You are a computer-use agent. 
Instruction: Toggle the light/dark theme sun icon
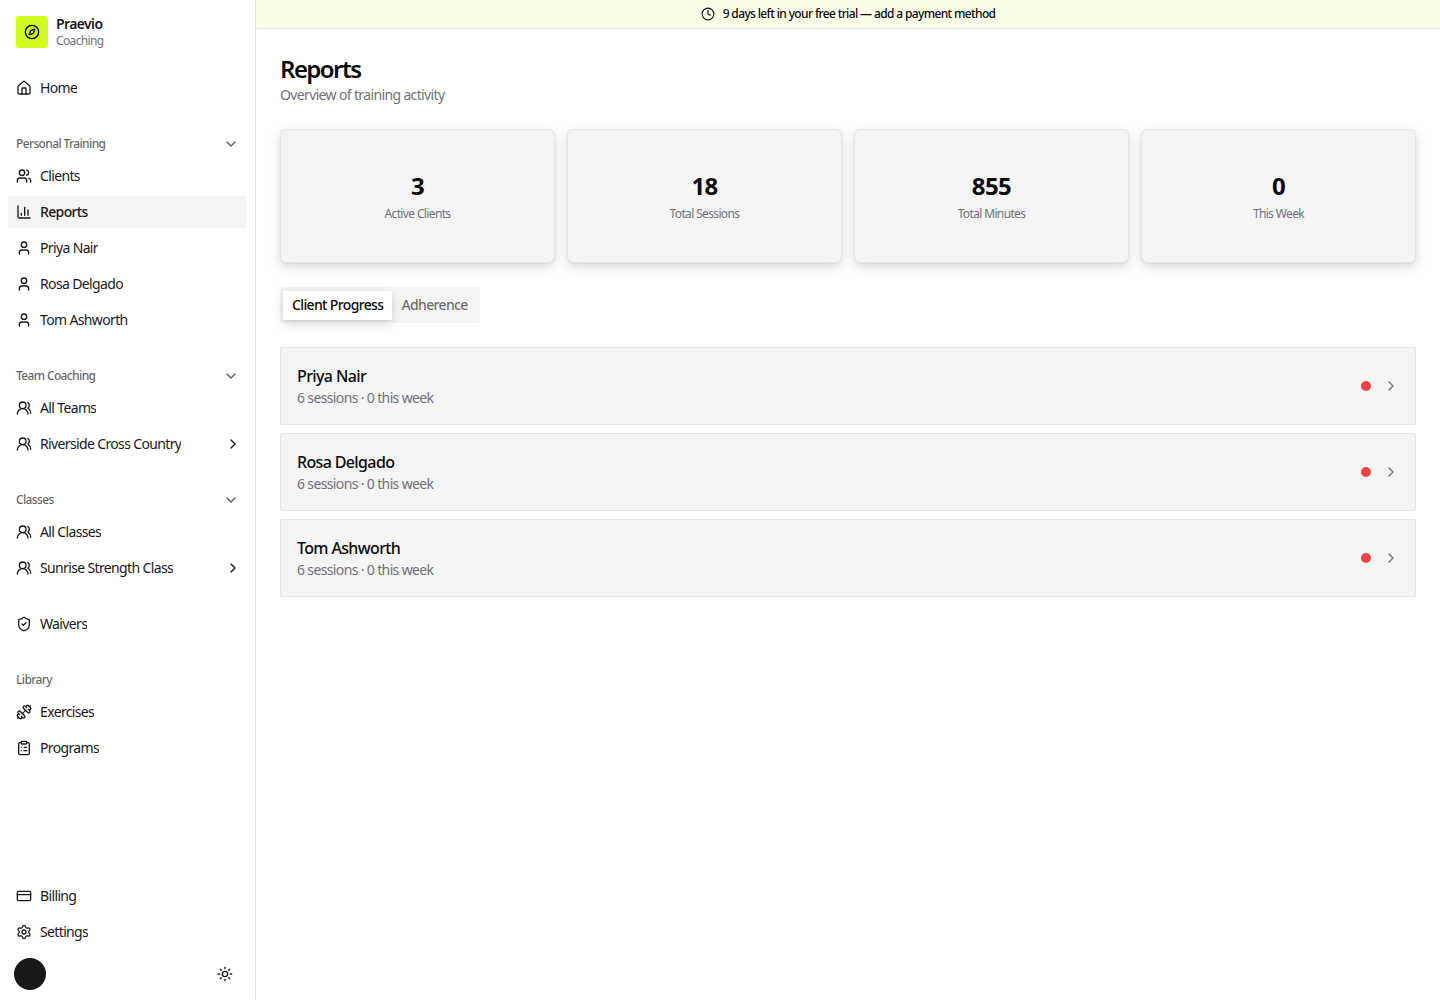pyautogui.click(x=225, y=974)
